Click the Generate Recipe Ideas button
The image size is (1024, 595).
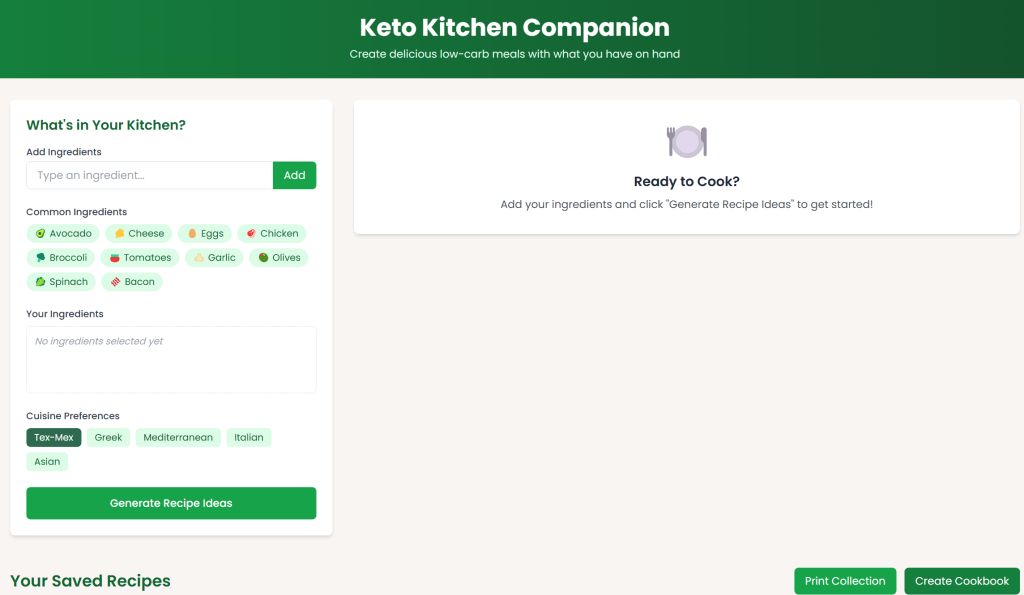click(x=170, y=503)
